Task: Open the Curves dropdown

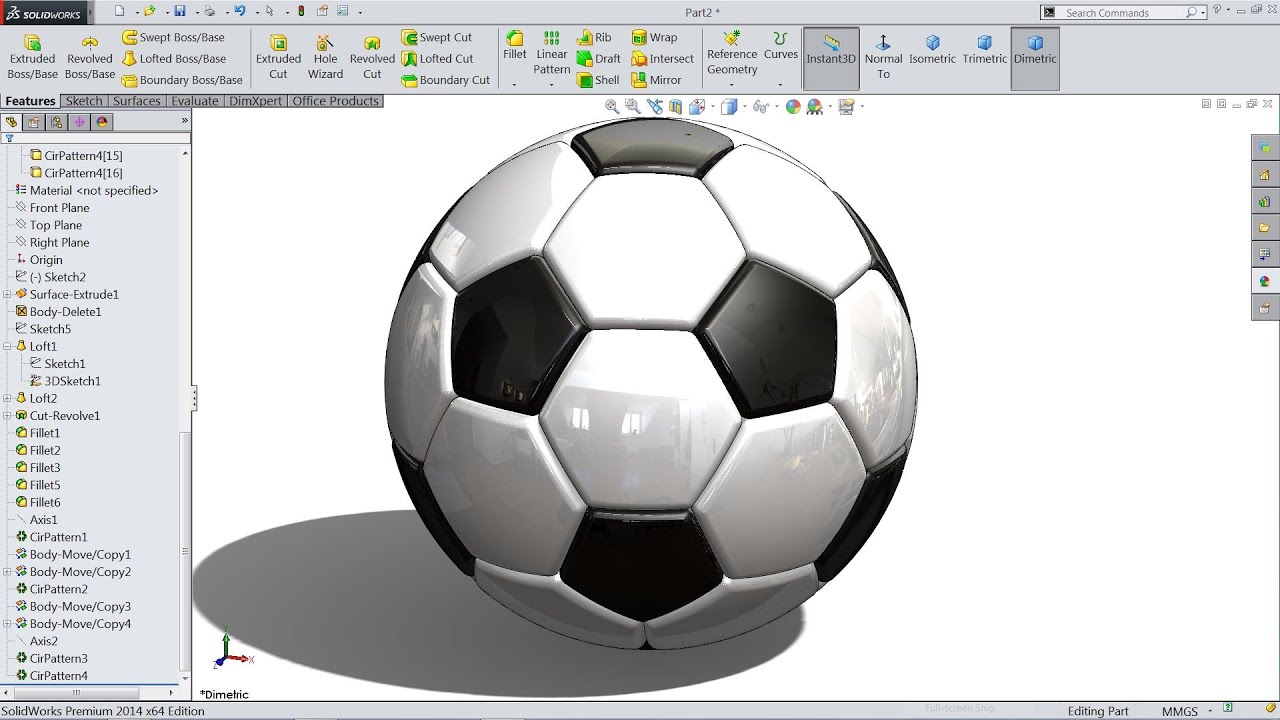Action: (x=780, y=84)
